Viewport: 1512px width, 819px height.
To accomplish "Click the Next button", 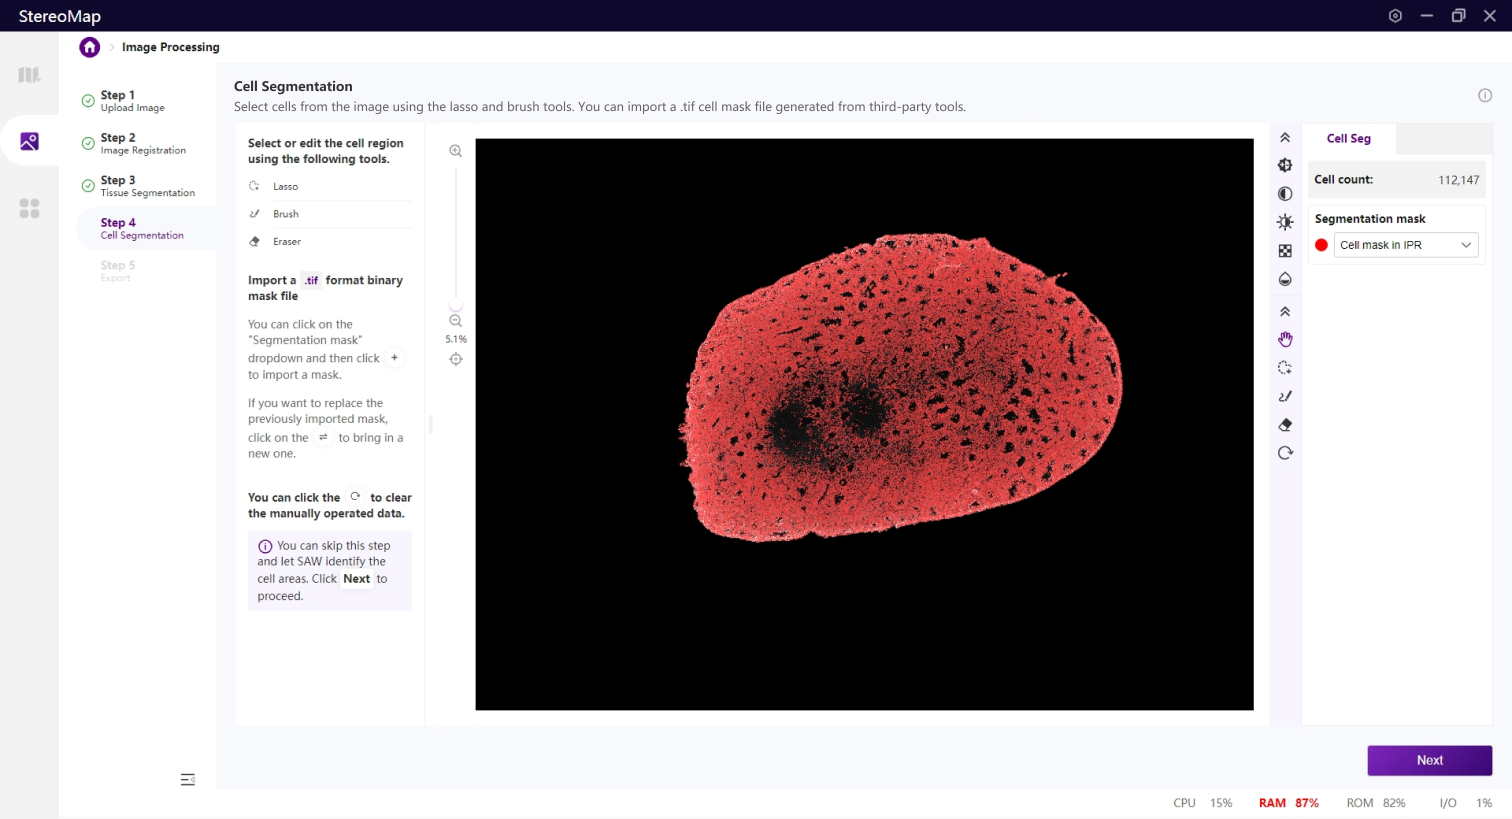I will pyautogui.click(x=1429, y=760).
